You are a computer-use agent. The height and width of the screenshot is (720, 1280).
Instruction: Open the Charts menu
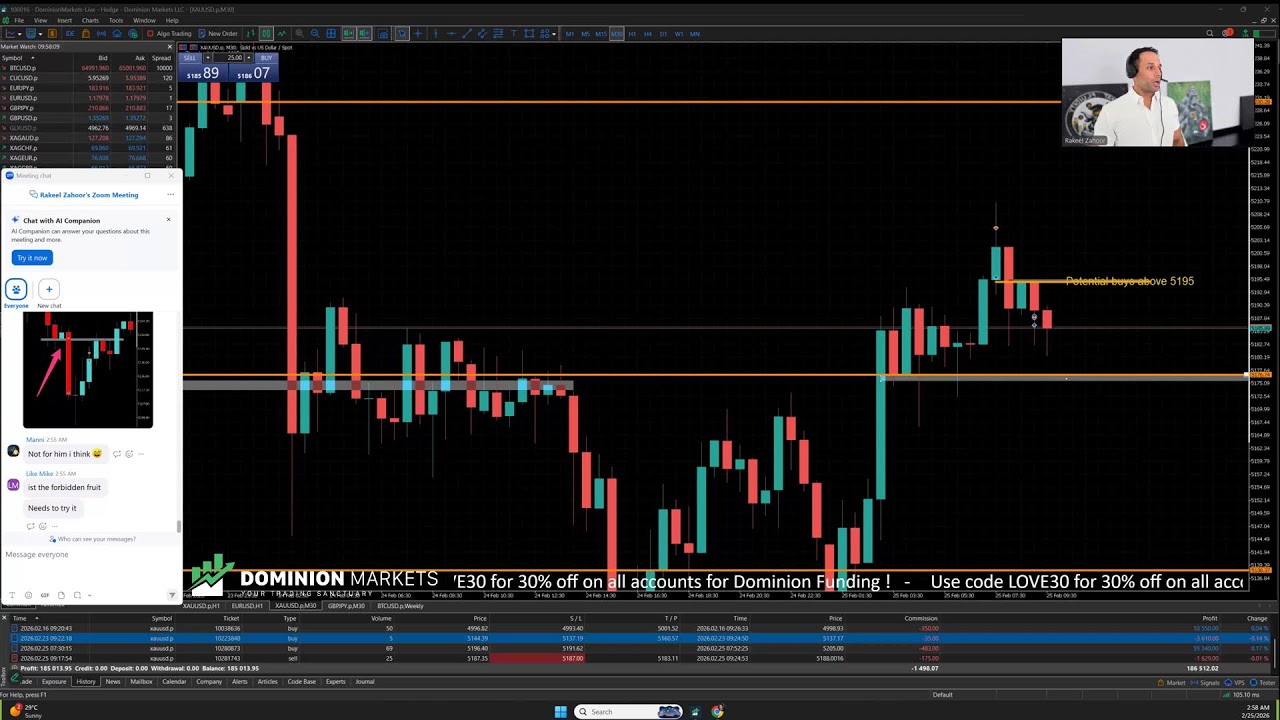click(x=90, y=20)
